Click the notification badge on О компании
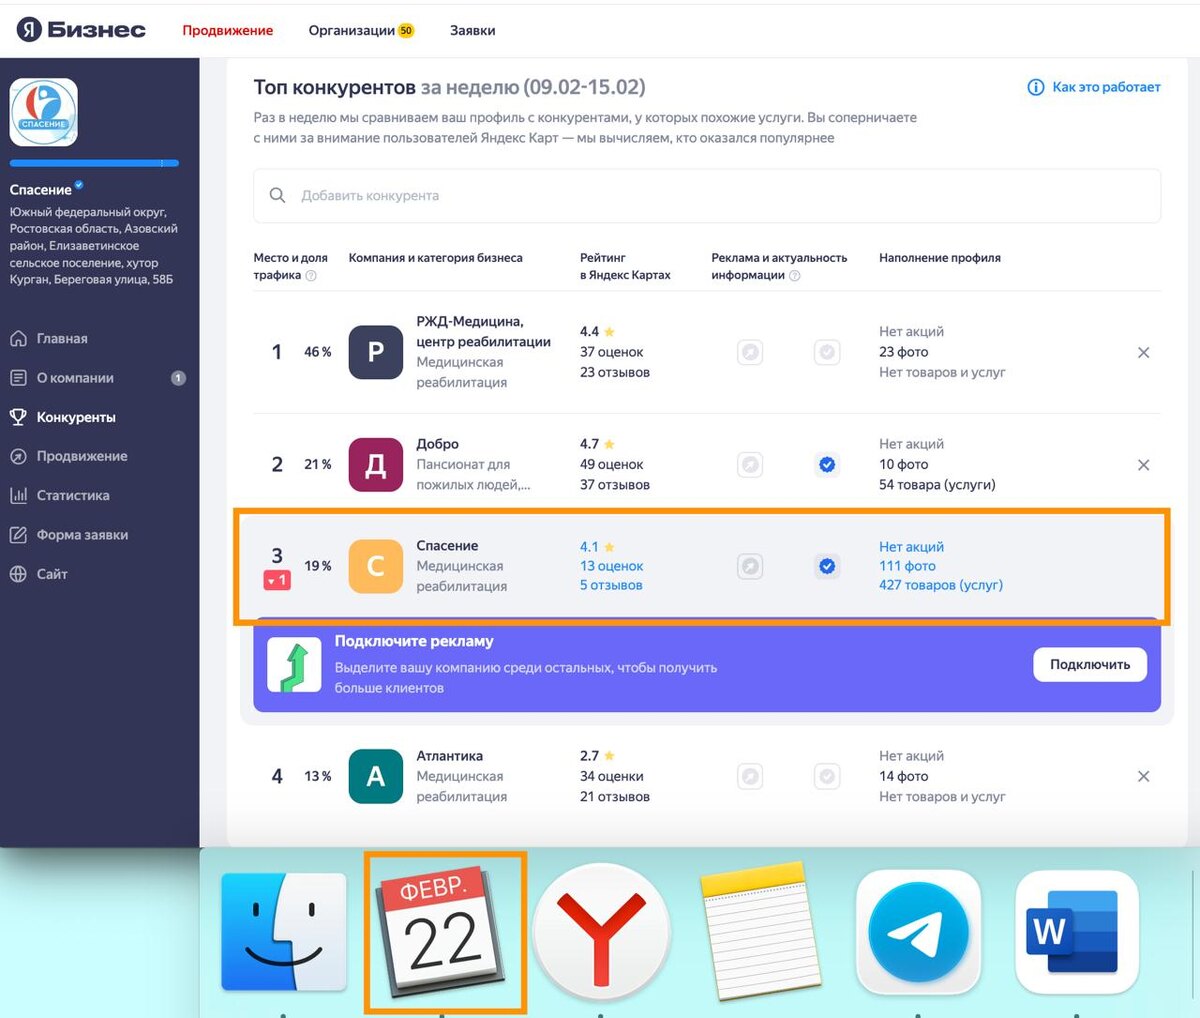The width and height of the screenshot is (1200, 1018). (x=178, y=378)
